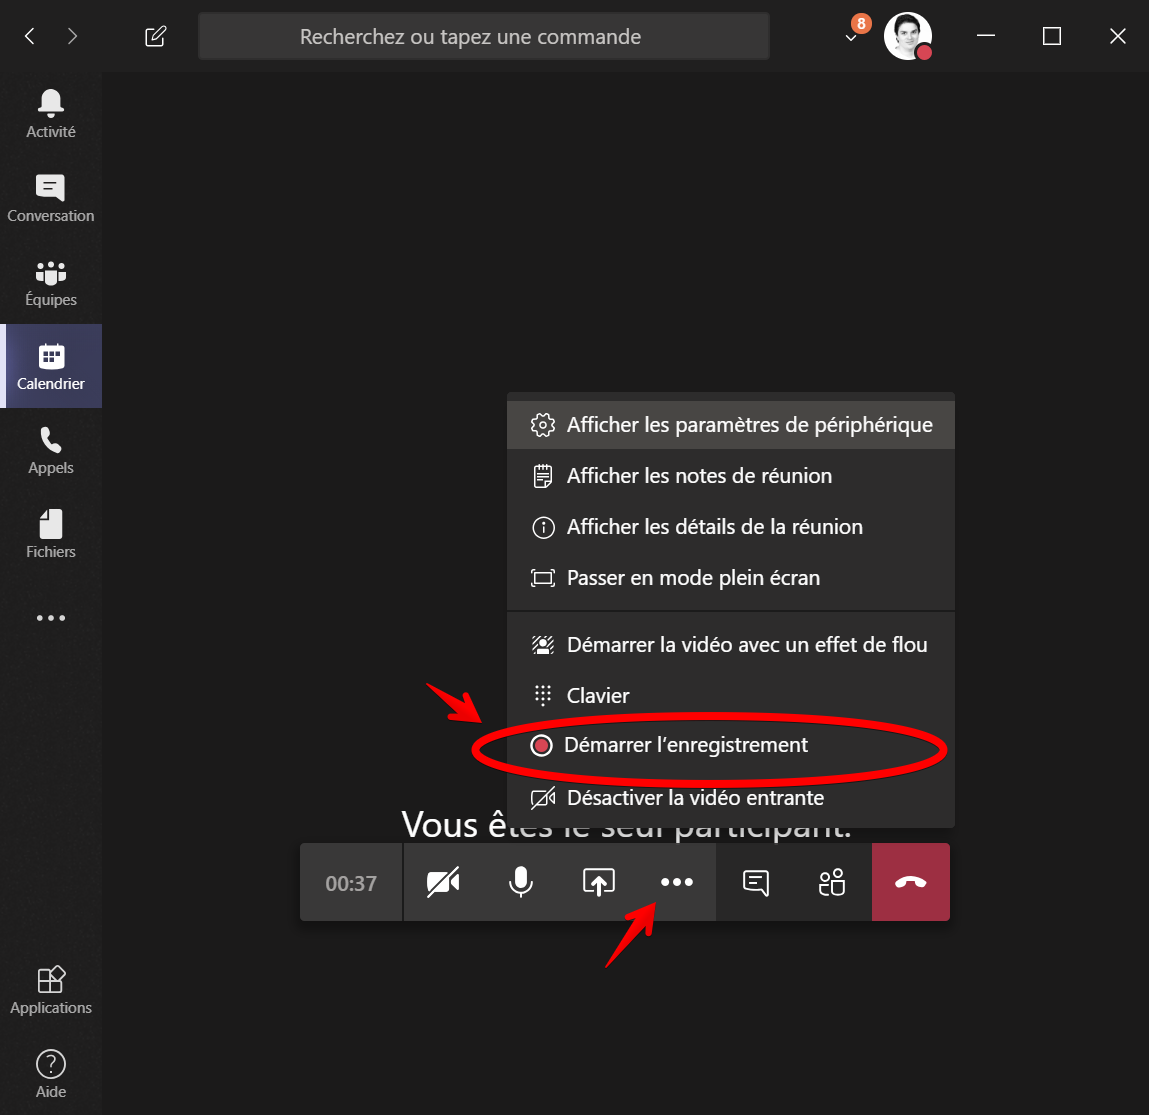
Task: Mute the microphone
Action: 520,882
